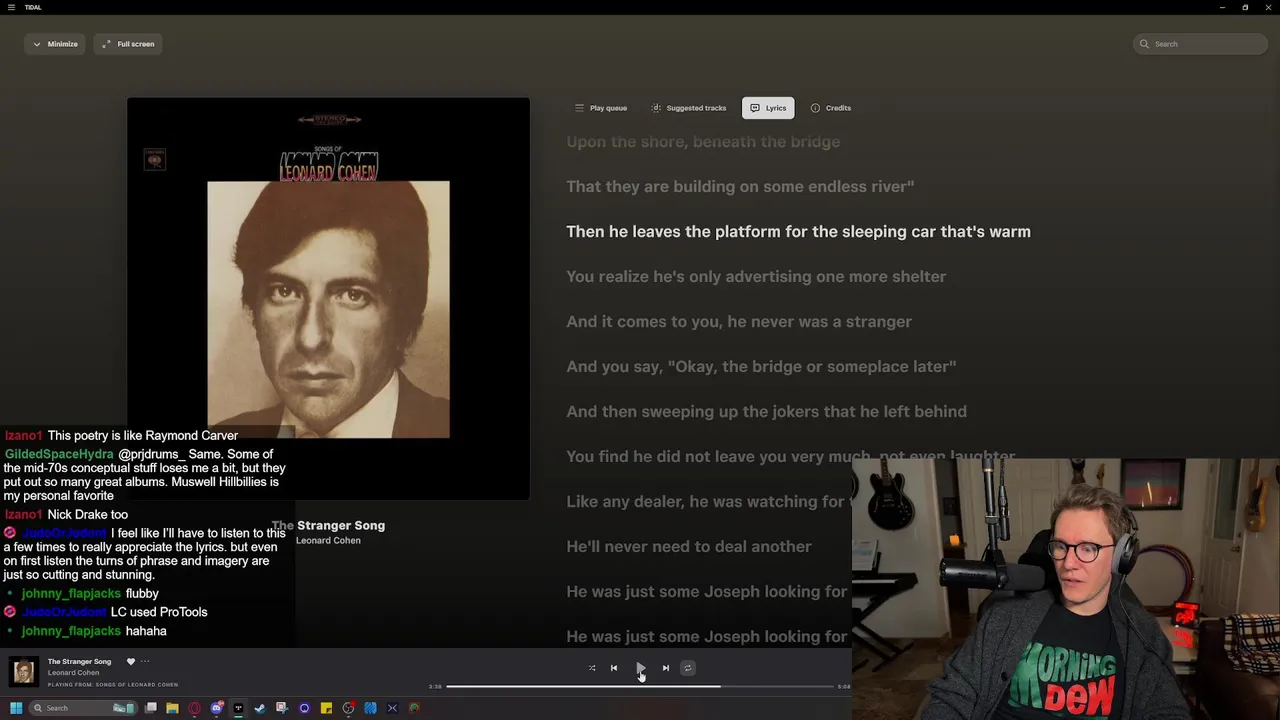Viewport: 1280px width, 720px height.
Task: Click the Windows taskbar Search box
Action: [x=83, y=708]
